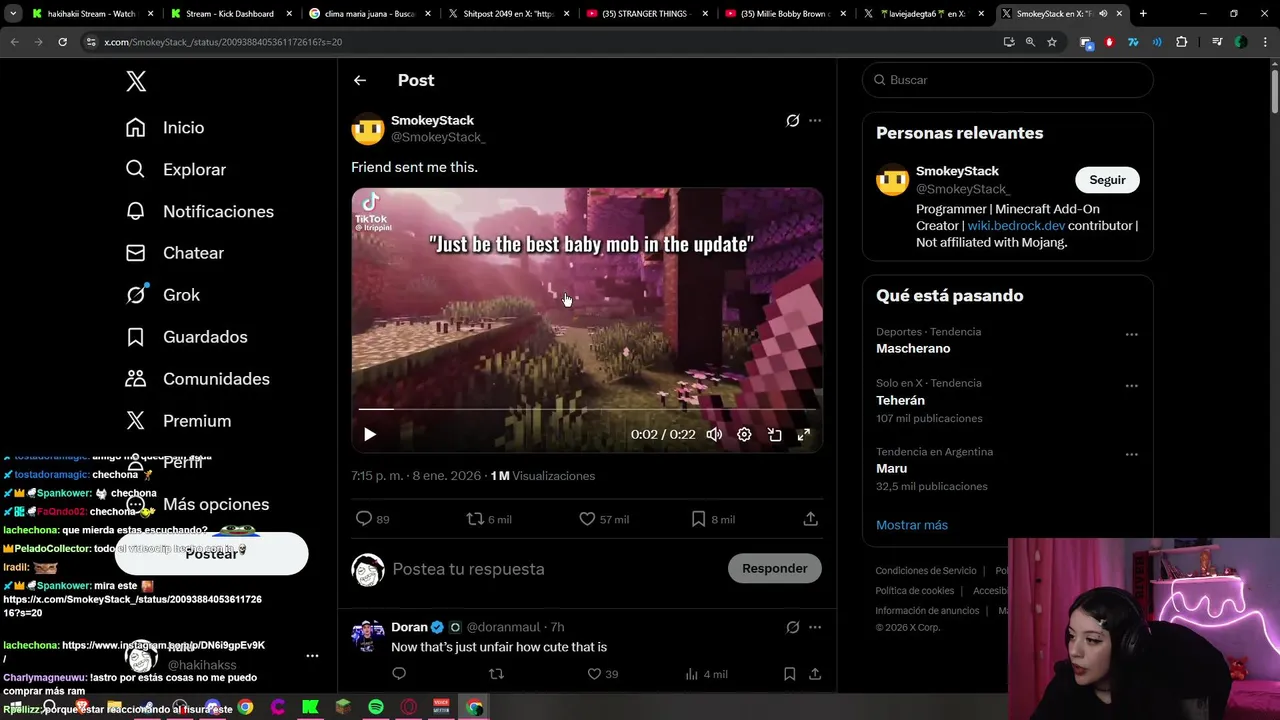Go back with the Post arrow
The height and width of the screenshot is (720, 1280).
[x=360, y=80]
